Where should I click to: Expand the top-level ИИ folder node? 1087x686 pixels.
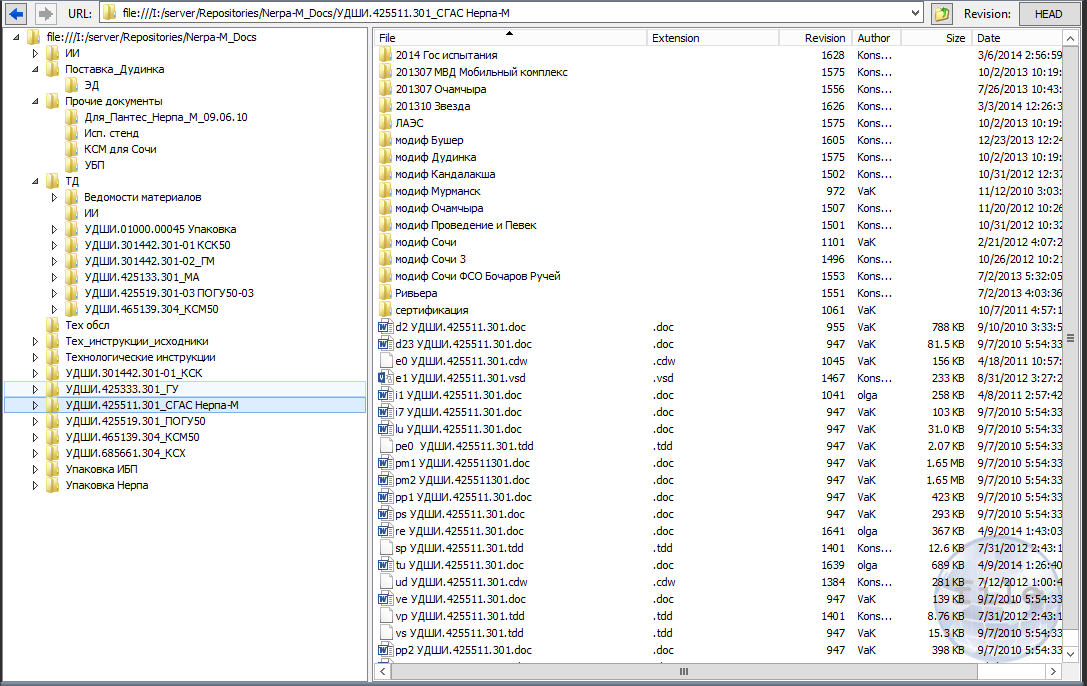click(35, 53)
